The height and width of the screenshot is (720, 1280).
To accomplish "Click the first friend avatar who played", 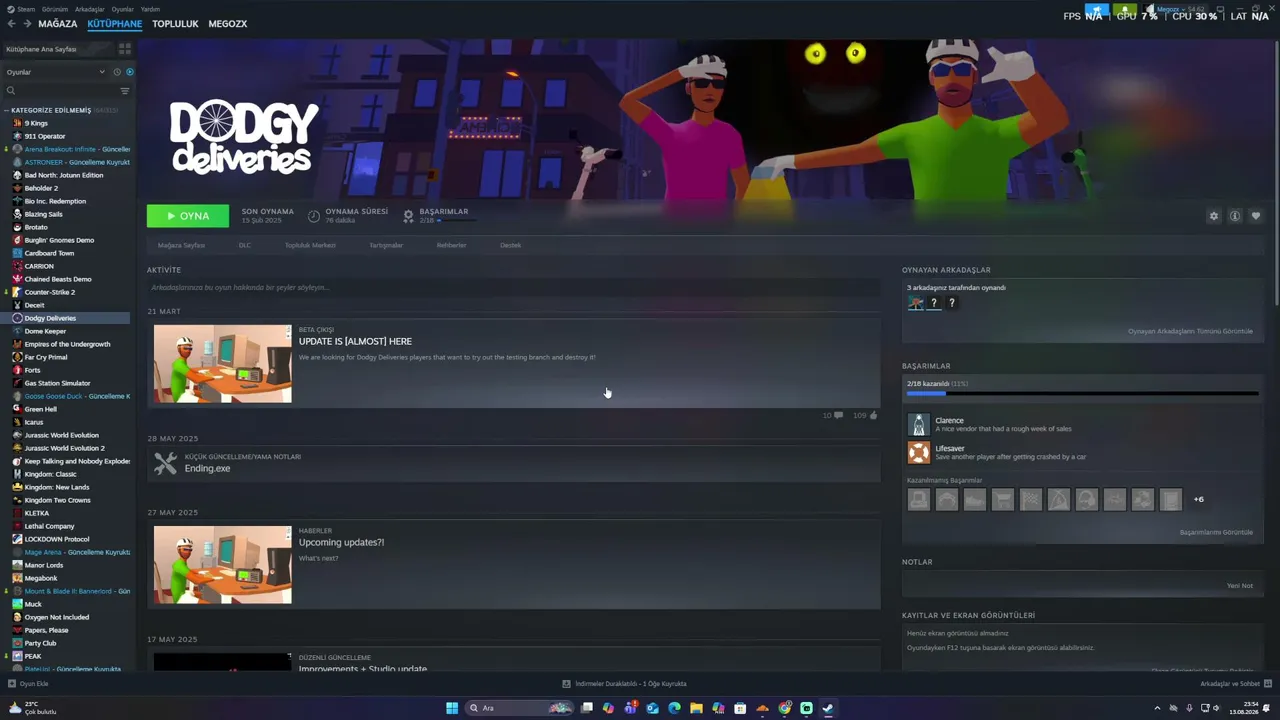I will coord(916,303).
